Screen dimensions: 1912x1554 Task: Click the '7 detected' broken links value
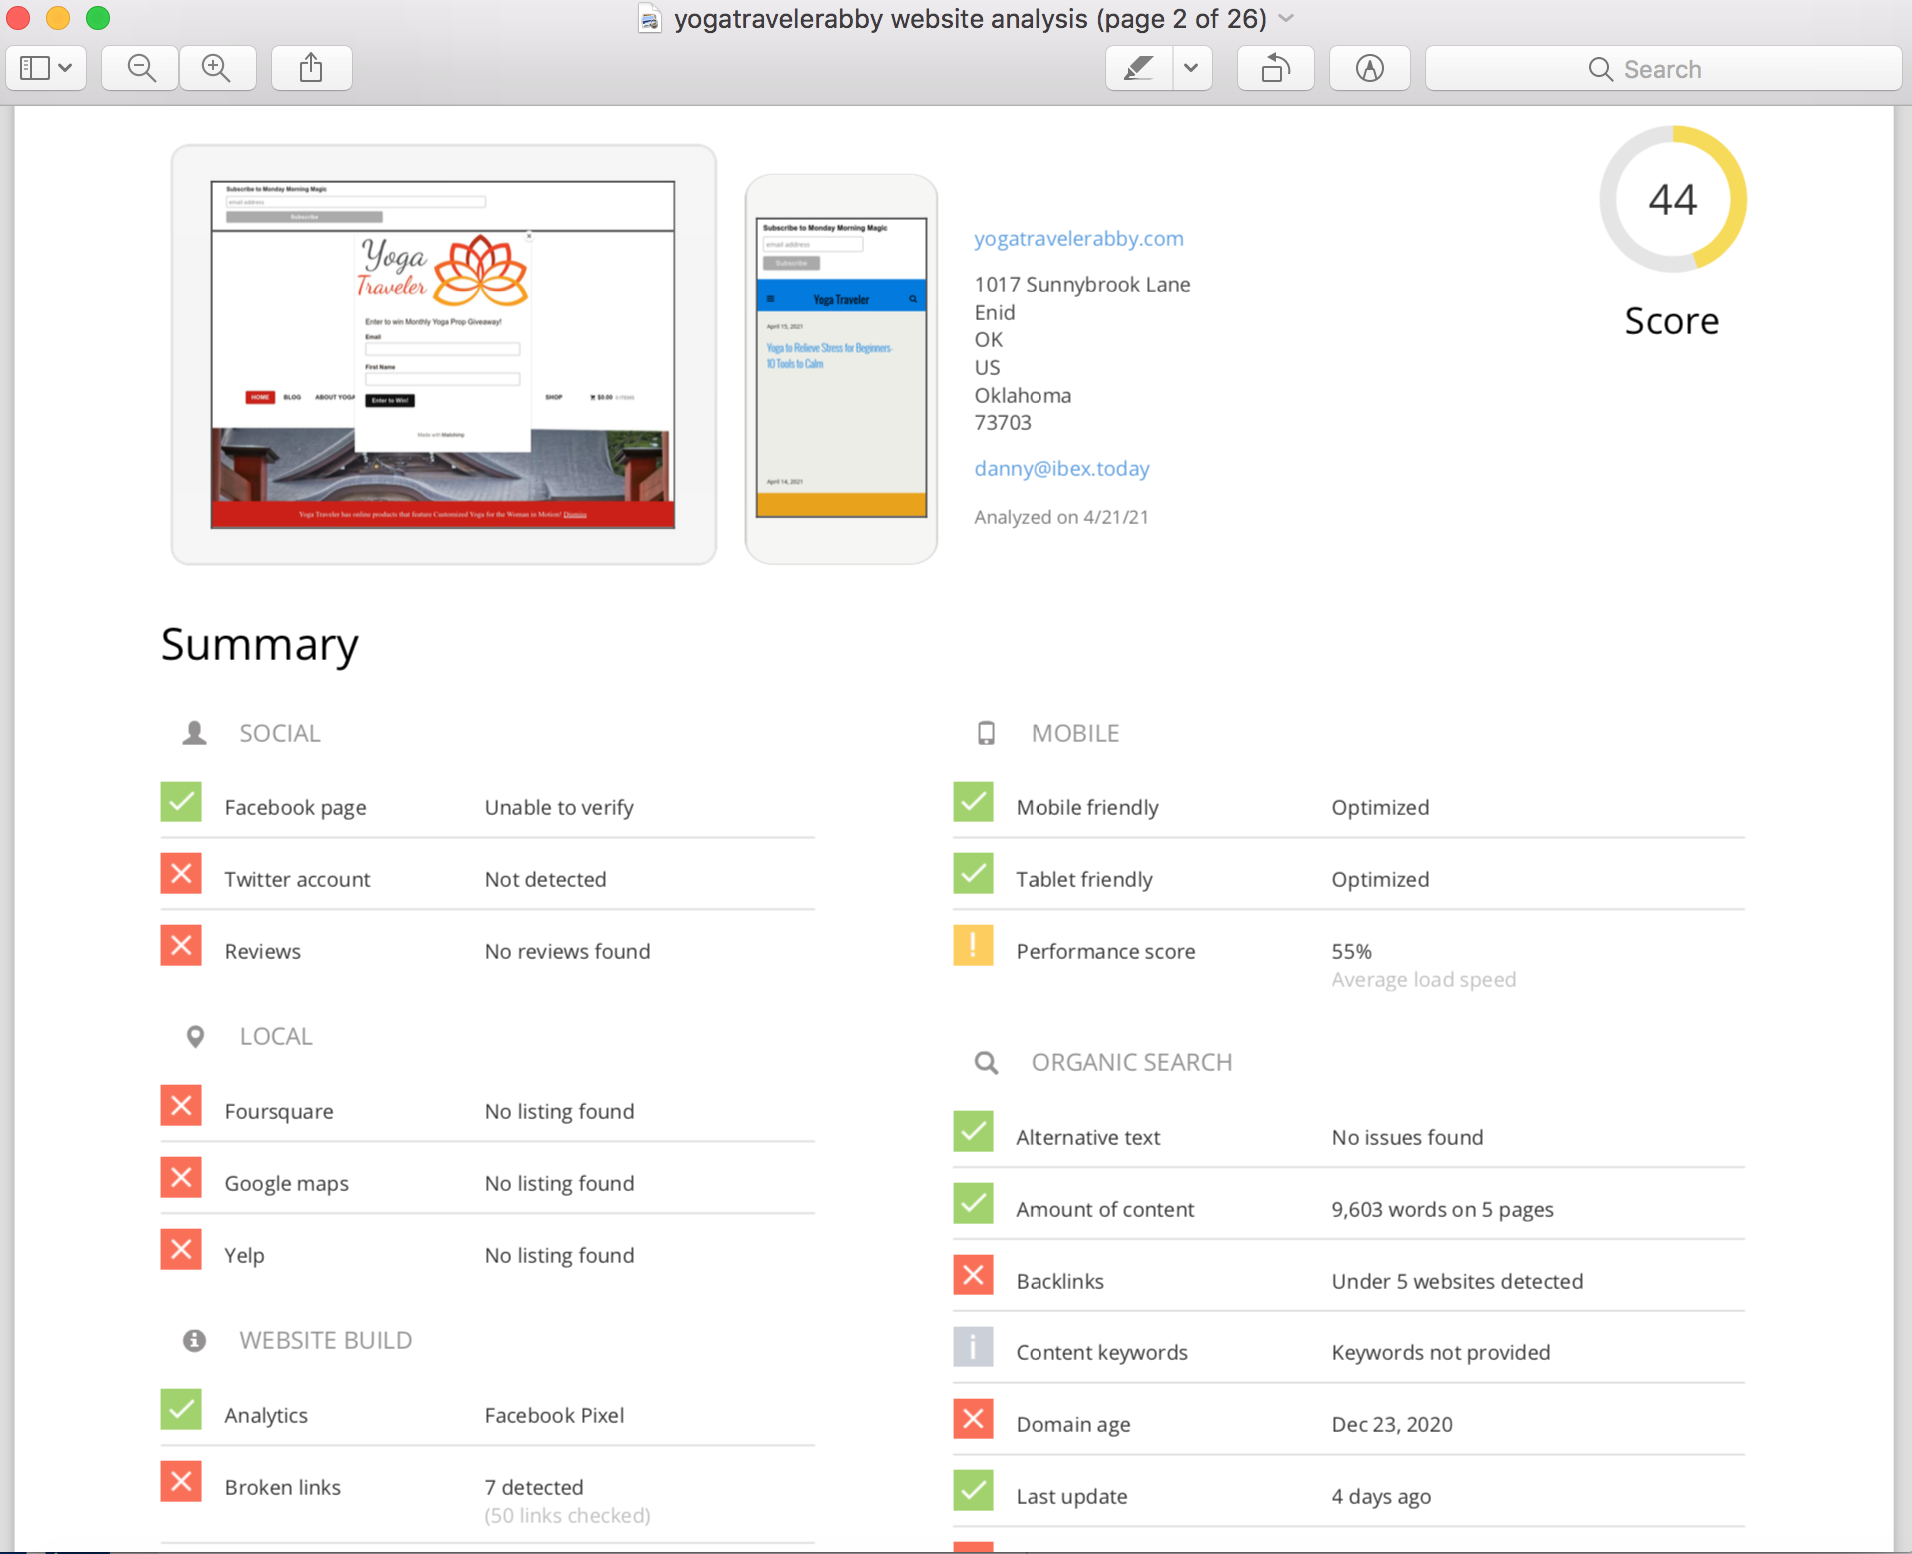click(534, 1487)
